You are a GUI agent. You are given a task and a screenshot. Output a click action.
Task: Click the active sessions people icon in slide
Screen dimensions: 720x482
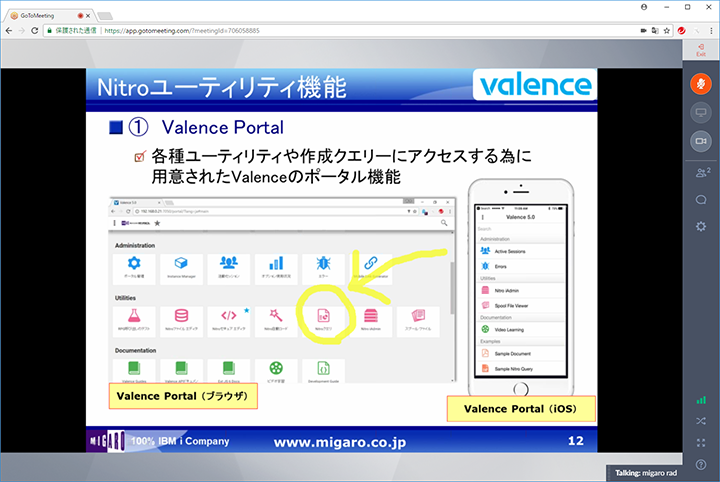pos(228,263)
